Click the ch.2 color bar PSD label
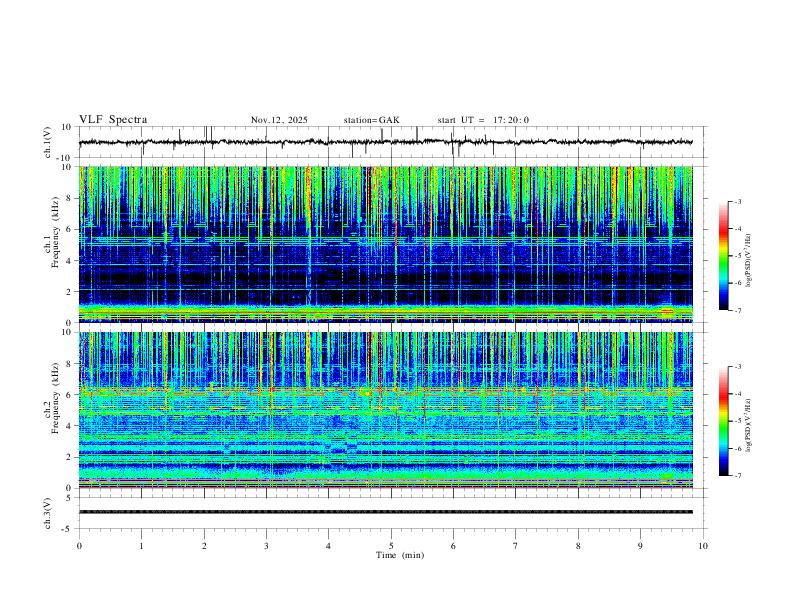Screen dimensions: 792x612 749,425
